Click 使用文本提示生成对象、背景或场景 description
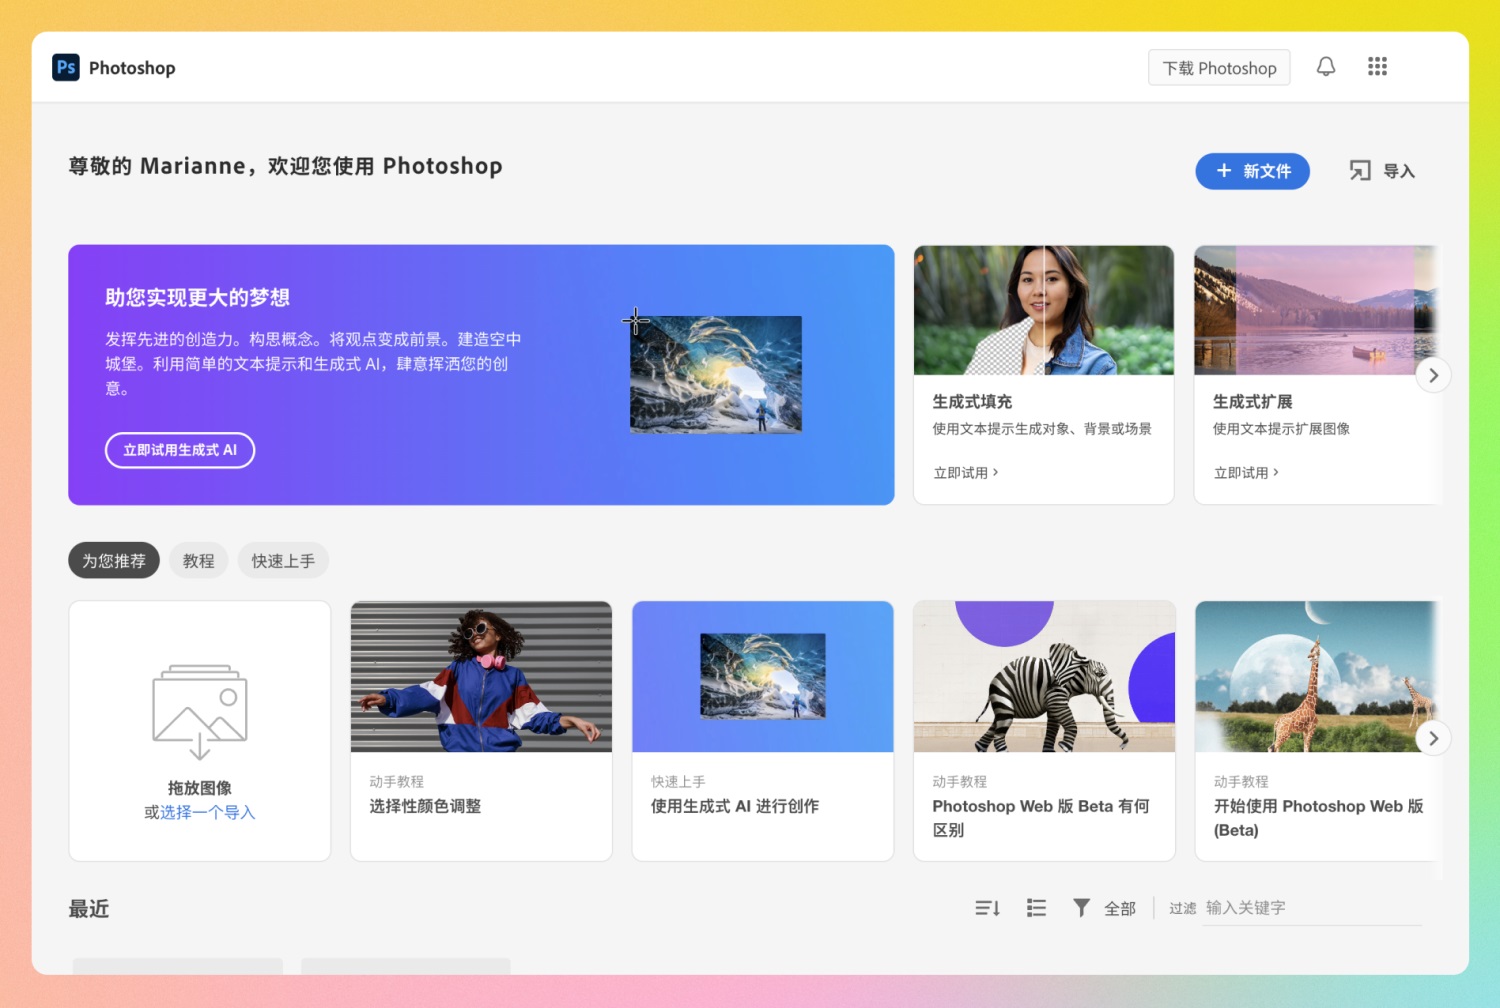Image resolution: width=1500 pixels, height=1008 pixels. tap(1042, 428)
